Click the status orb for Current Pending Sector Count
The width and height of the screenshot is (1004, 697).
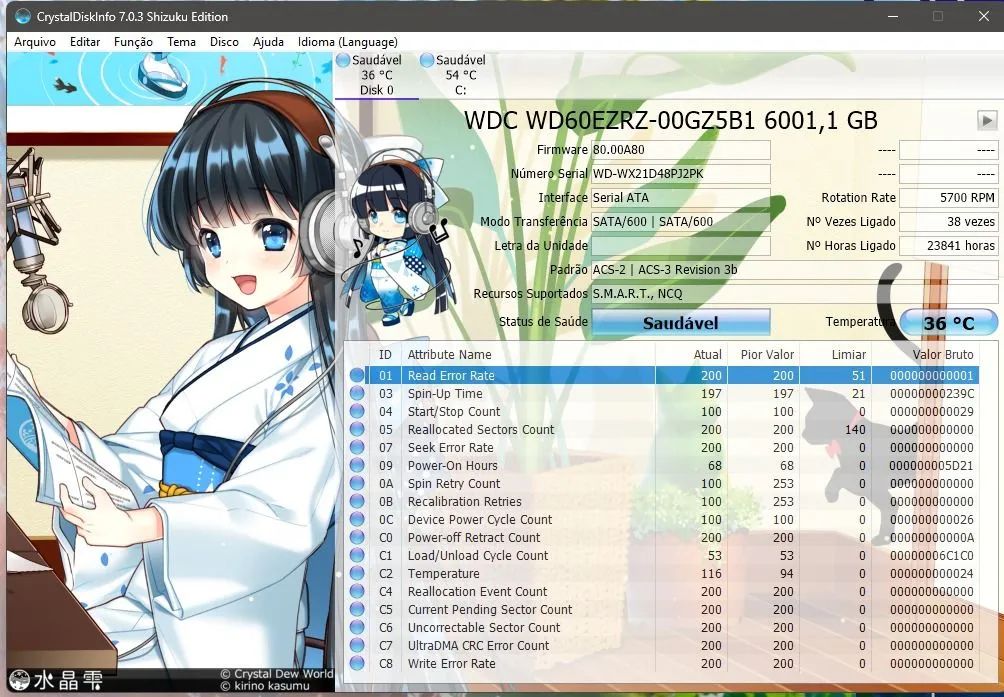(357, 609)
